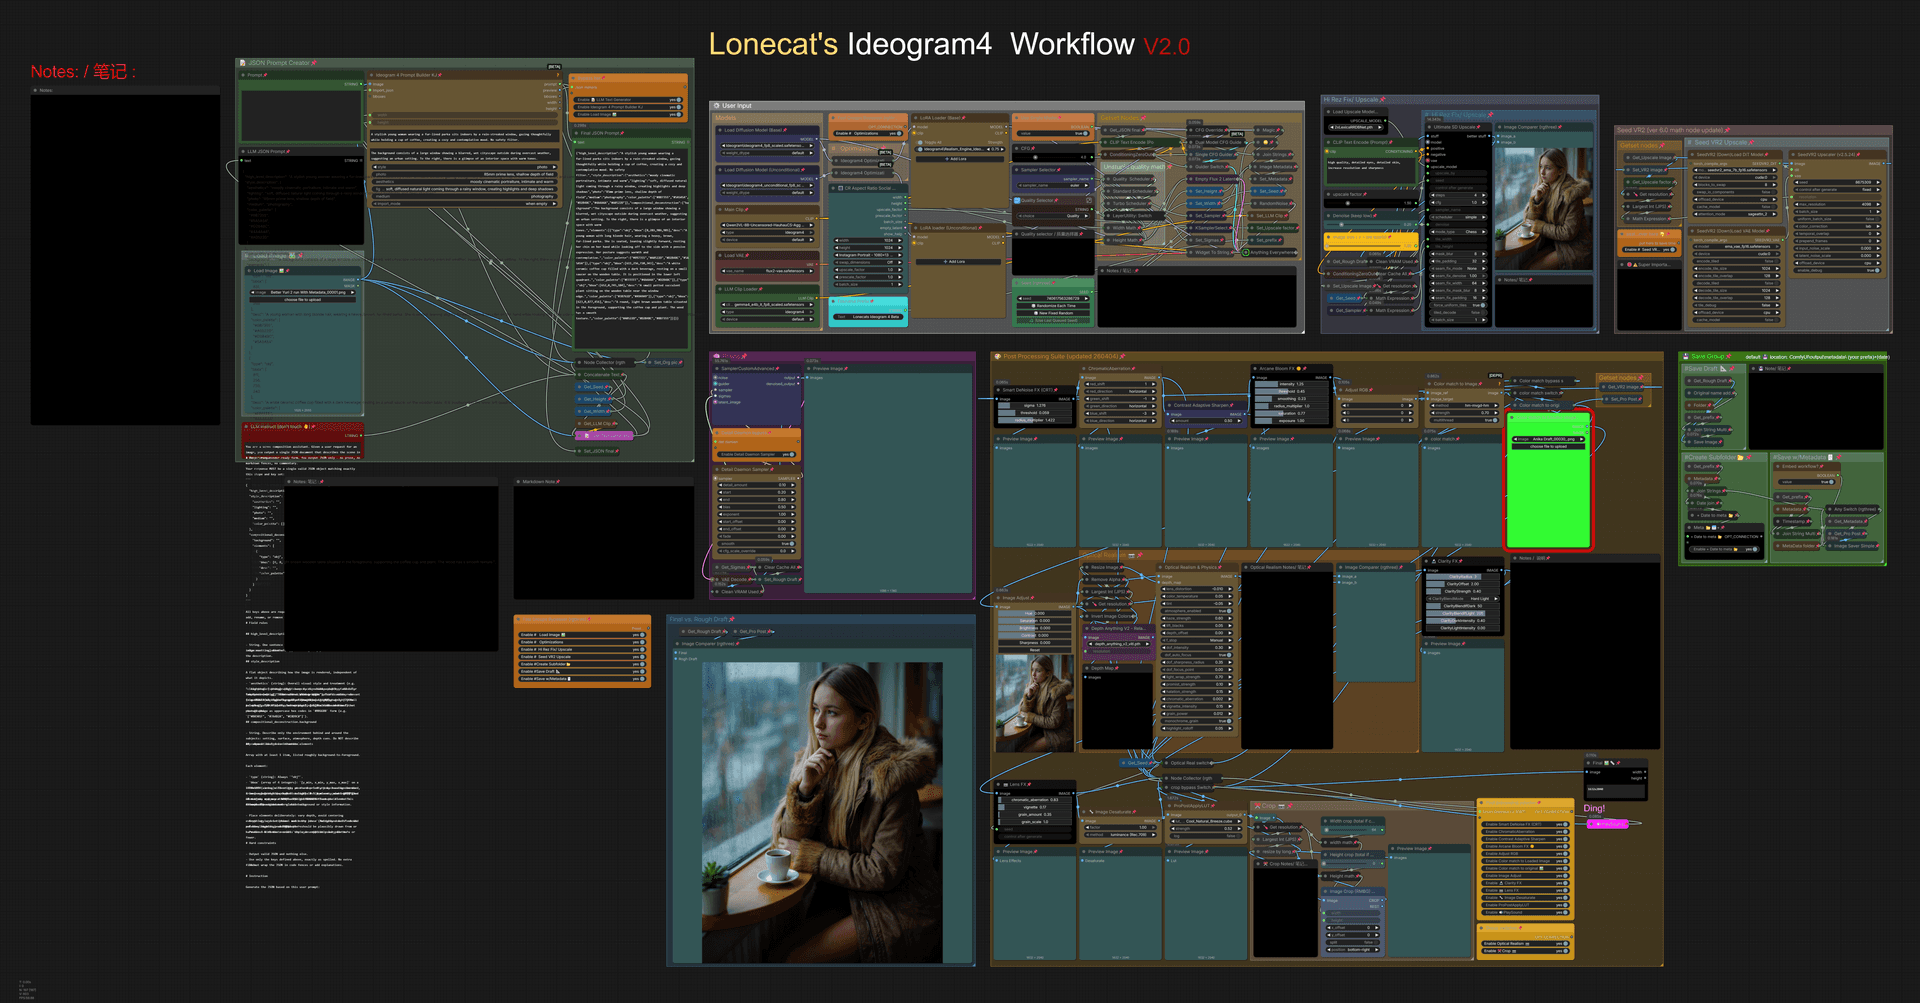Select the Get_Pro Post node in Final vs. Rough Draft
The image size is (1920, 1003).
pyautogui.click(x=753, y=631)
